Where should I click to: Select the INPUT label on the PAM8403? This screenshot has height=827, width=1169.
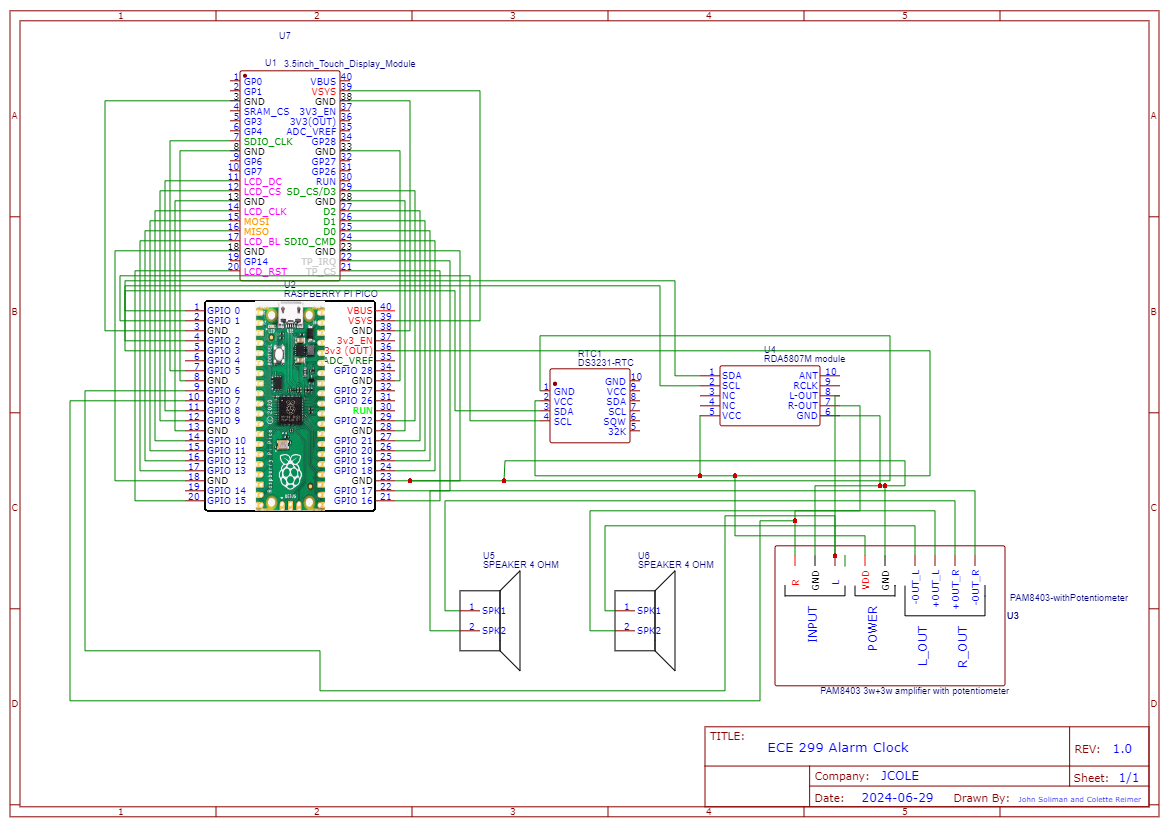click(812, 624)
